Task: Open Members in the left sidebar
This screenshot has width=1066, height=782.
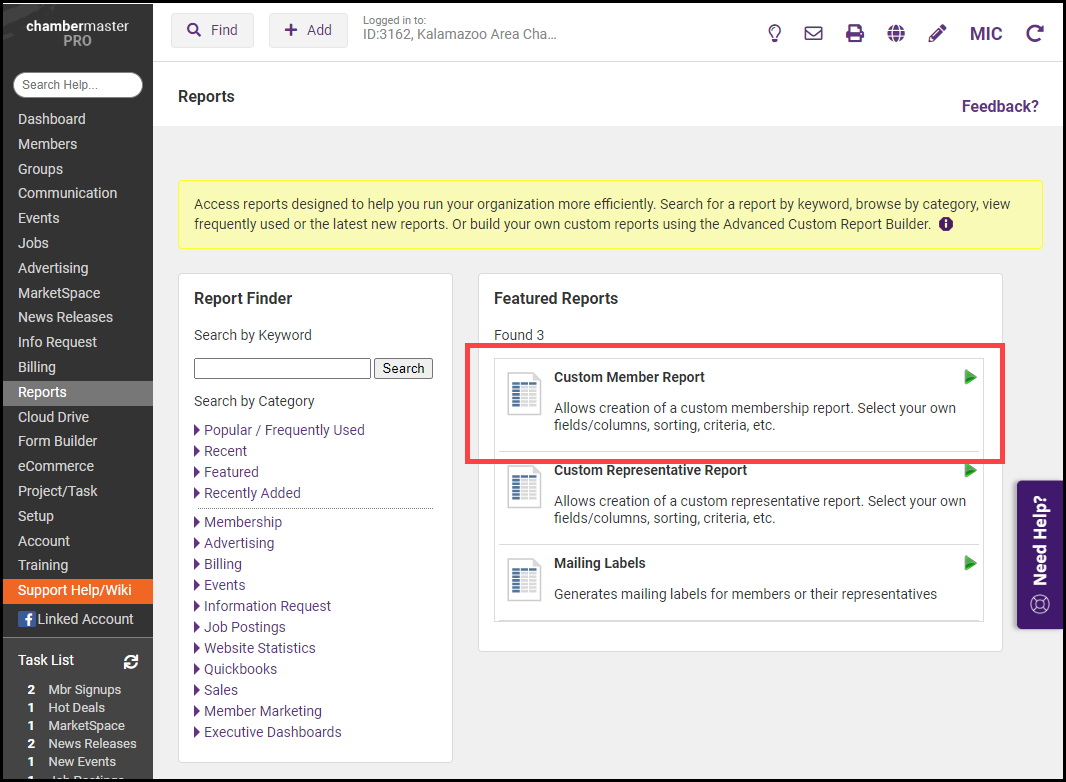Action: click(x=47, y=144)
